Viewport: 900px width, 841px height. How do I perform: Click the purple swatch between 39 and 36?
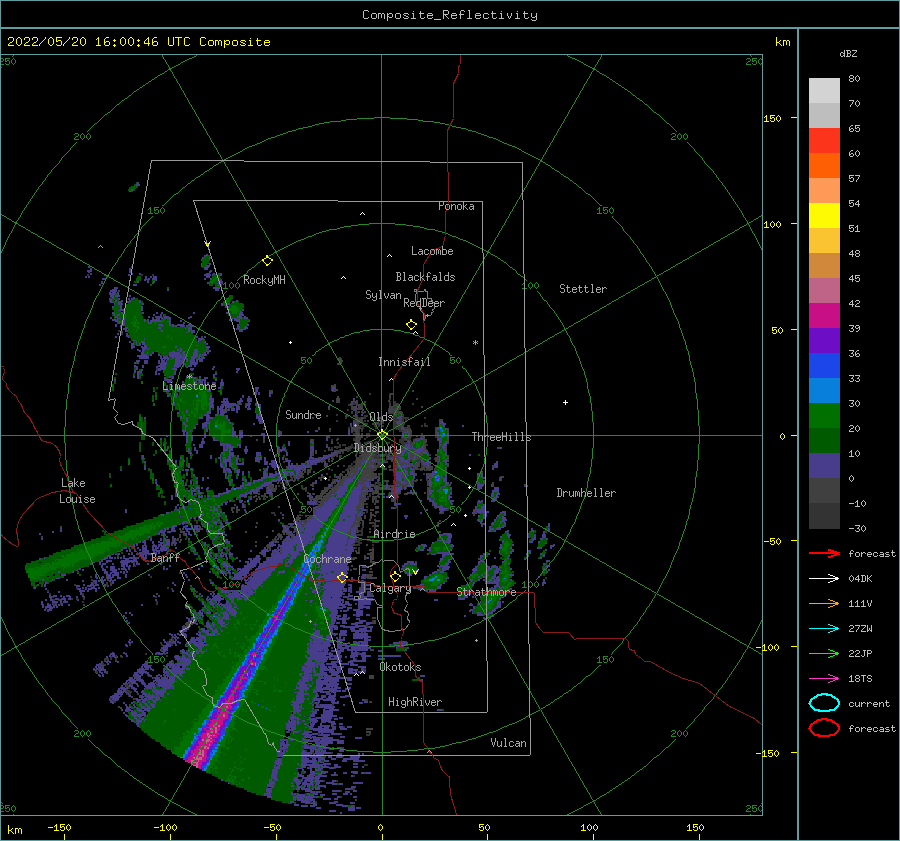824,340
